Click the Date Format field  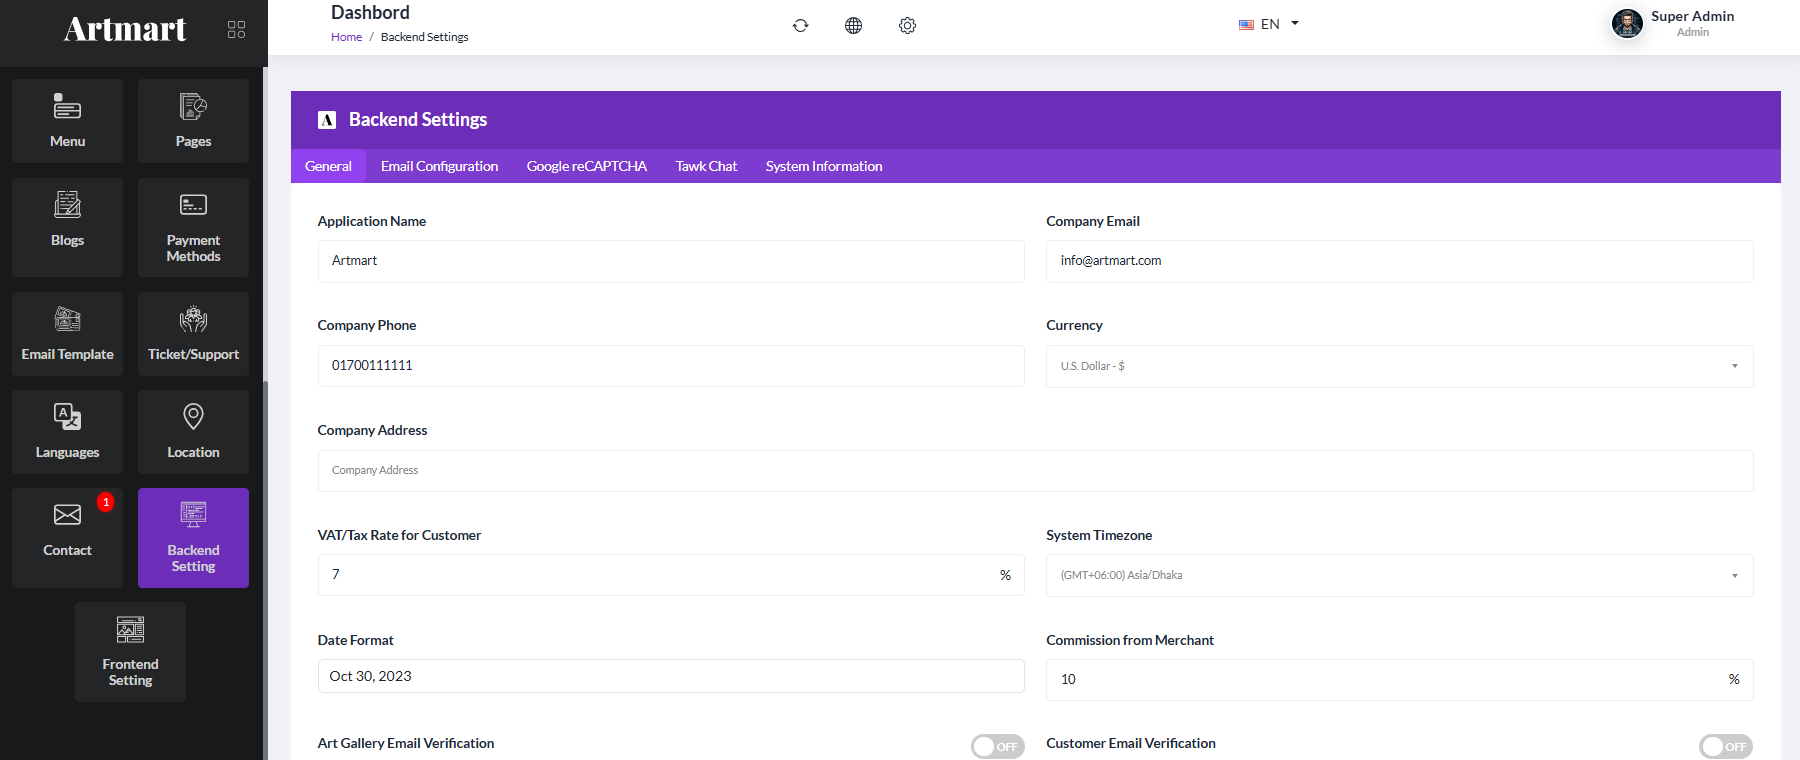671,676
